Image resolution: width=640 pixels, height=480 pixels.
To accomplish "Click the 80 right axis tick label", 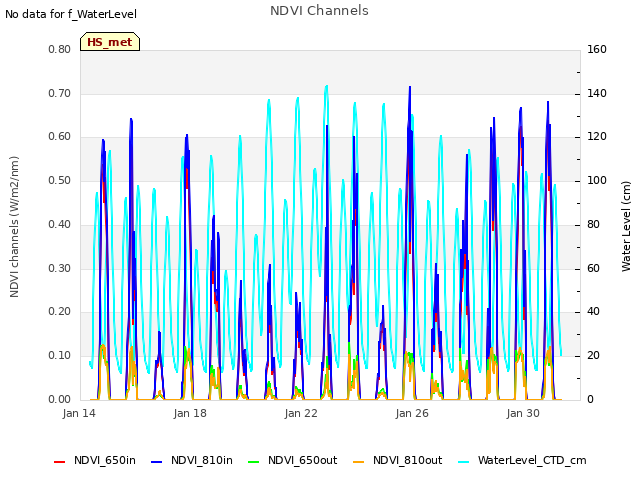I will point(593,224).
